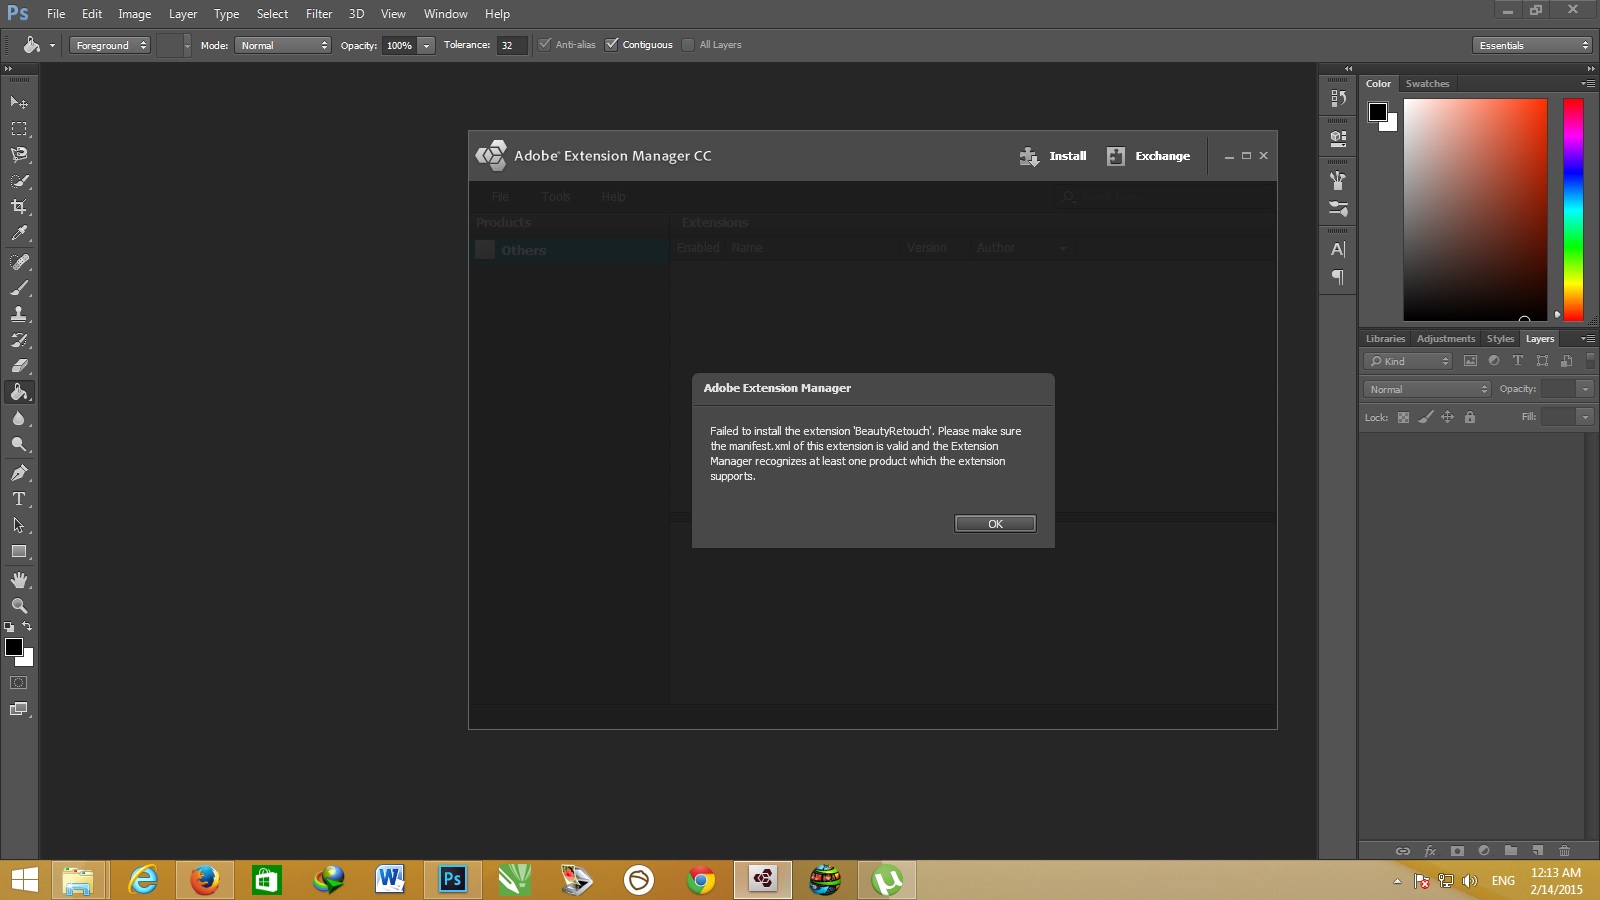Screen dimensions: 1600x900
Task: Delete layer with trash icon
Action: pos(1564,851)
